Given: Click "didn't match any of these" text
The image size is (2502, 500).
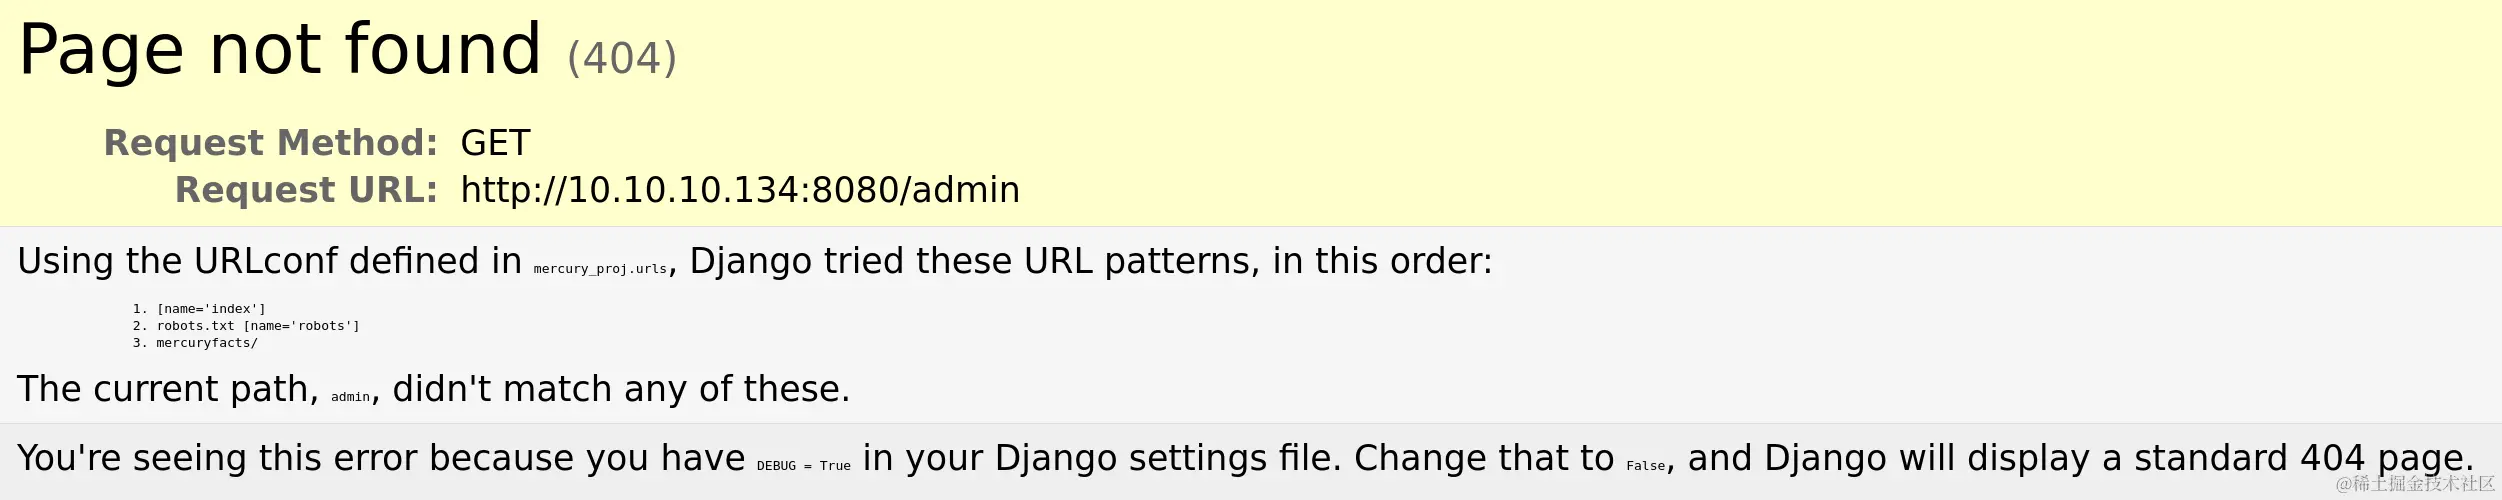Looking at the screenshot, I should pos(620,389).
